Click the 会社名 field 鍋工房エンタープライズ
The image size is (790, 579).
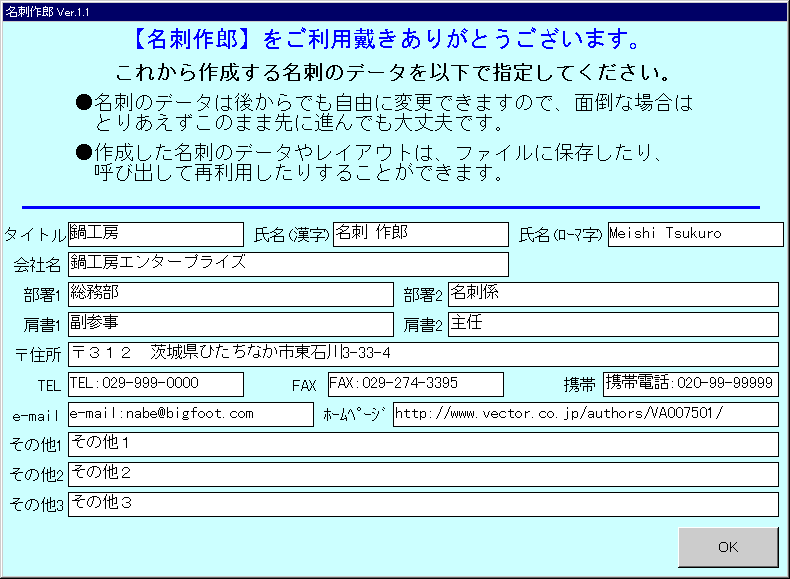[288, 264]
